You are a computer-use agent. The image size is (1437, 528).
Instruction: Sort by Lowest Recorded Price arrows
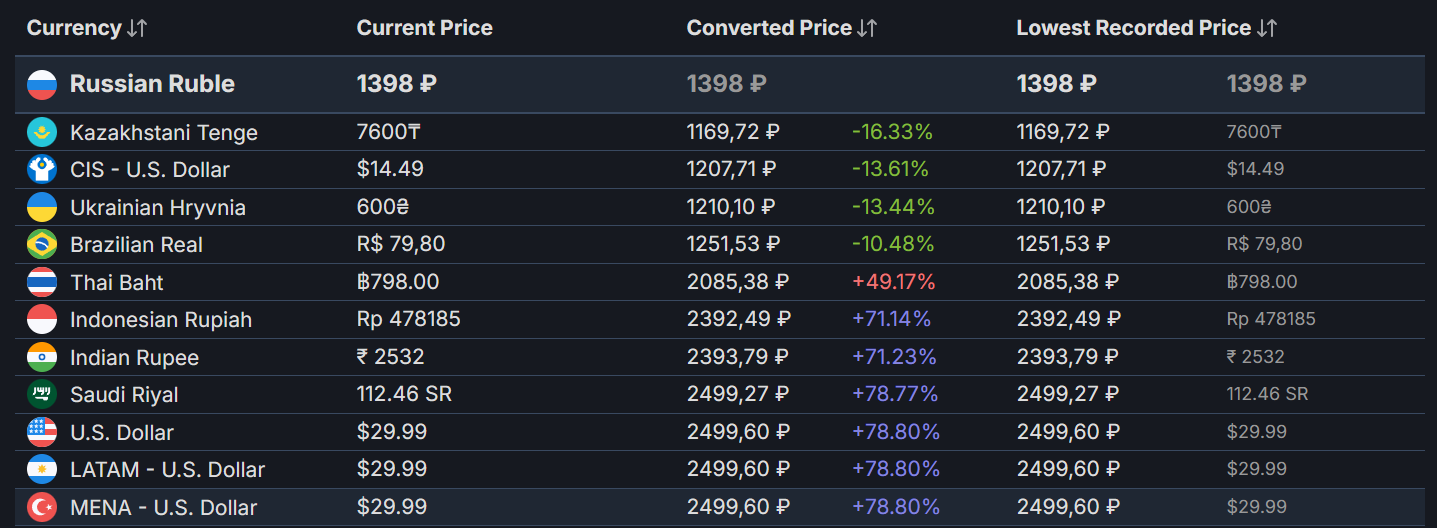pos(1266,28)
